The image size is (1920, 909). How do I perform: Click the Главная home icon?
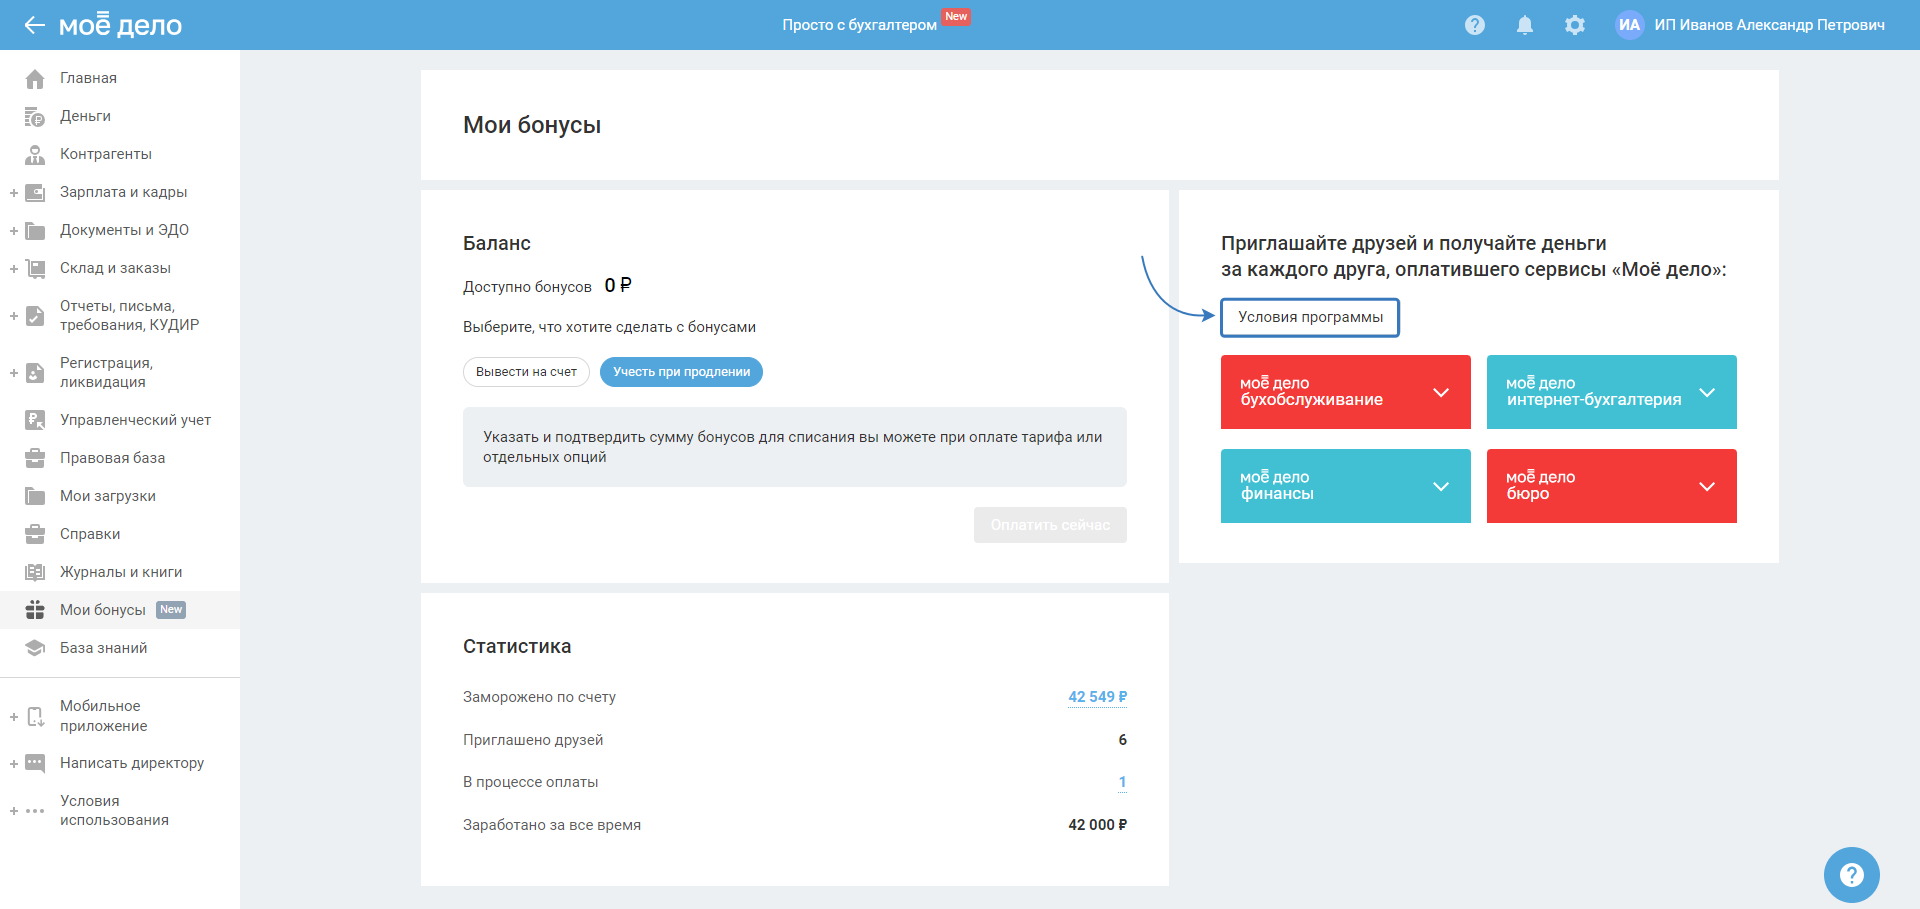click(x=35, y=78)
